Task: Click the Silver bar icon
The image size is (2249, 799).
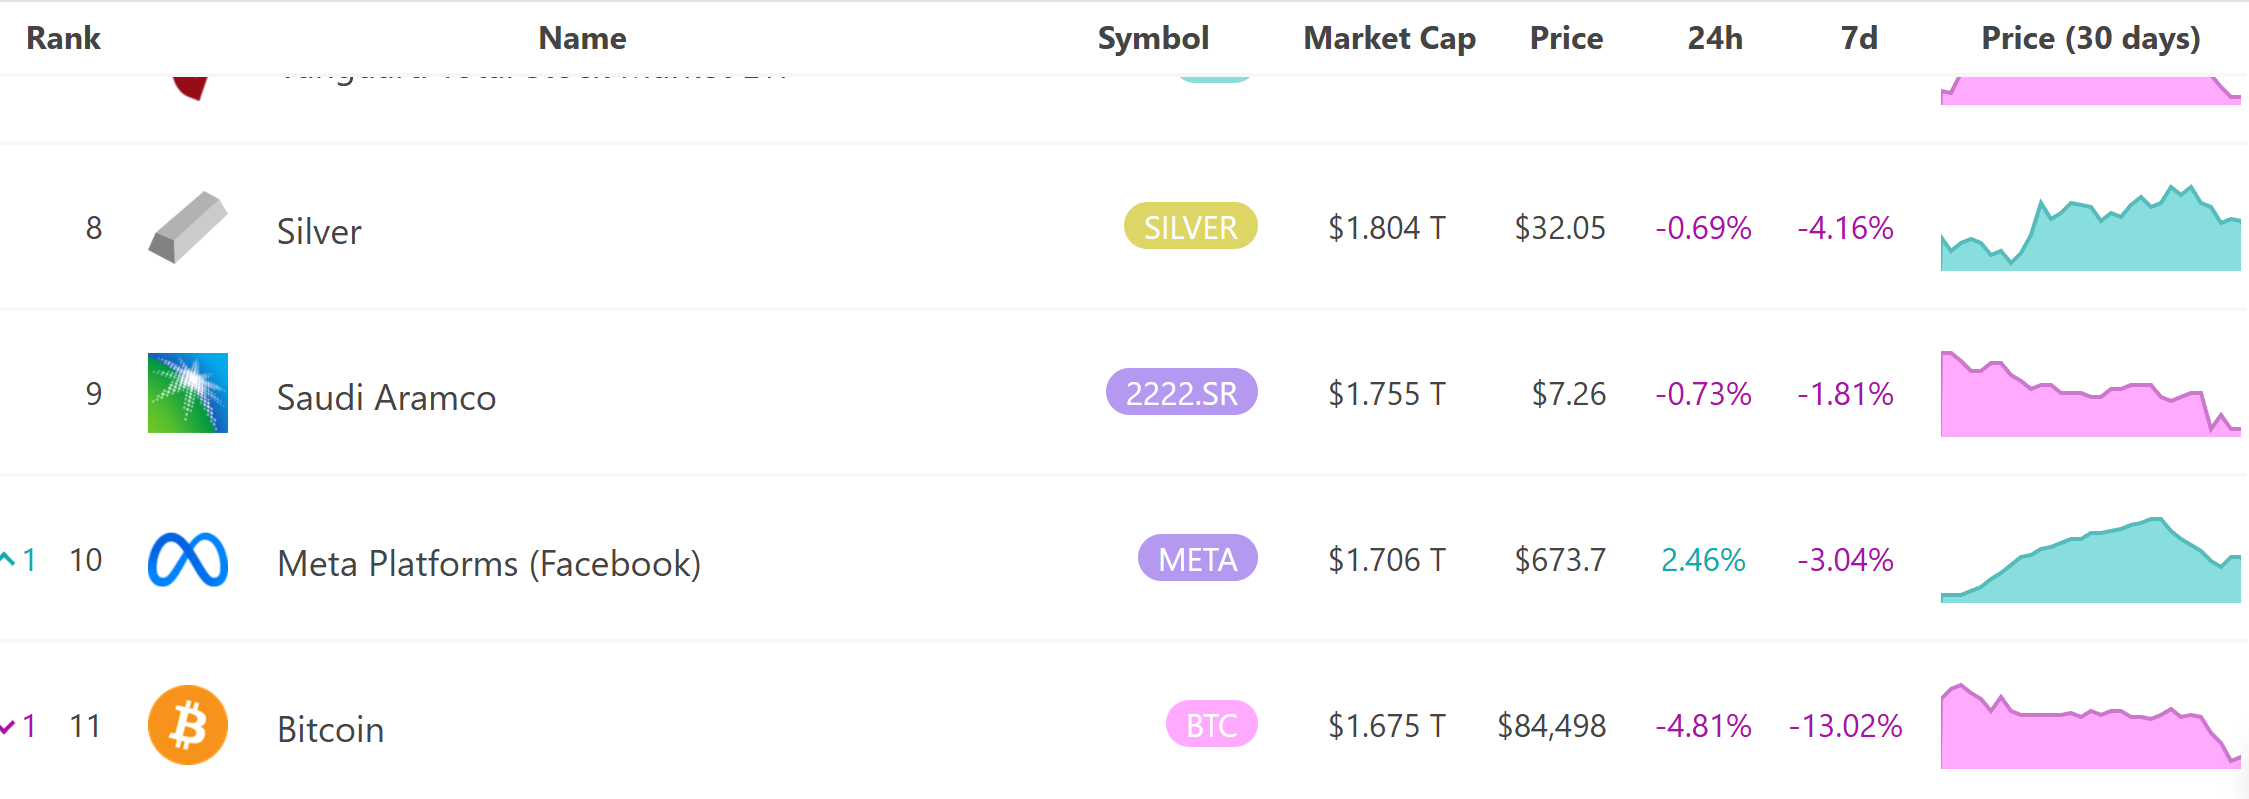Action: (188, 228)
